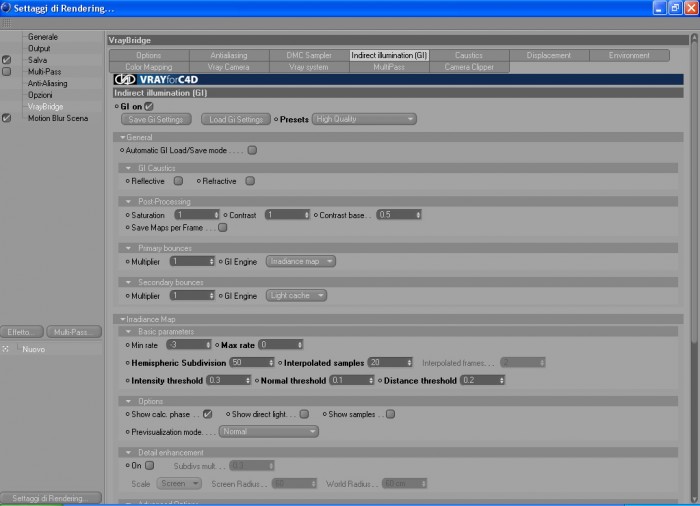The width and height of the screenshot is (700, 506).
Task: Open the Presets High Quality dropdown
Action: pos(364,119)
